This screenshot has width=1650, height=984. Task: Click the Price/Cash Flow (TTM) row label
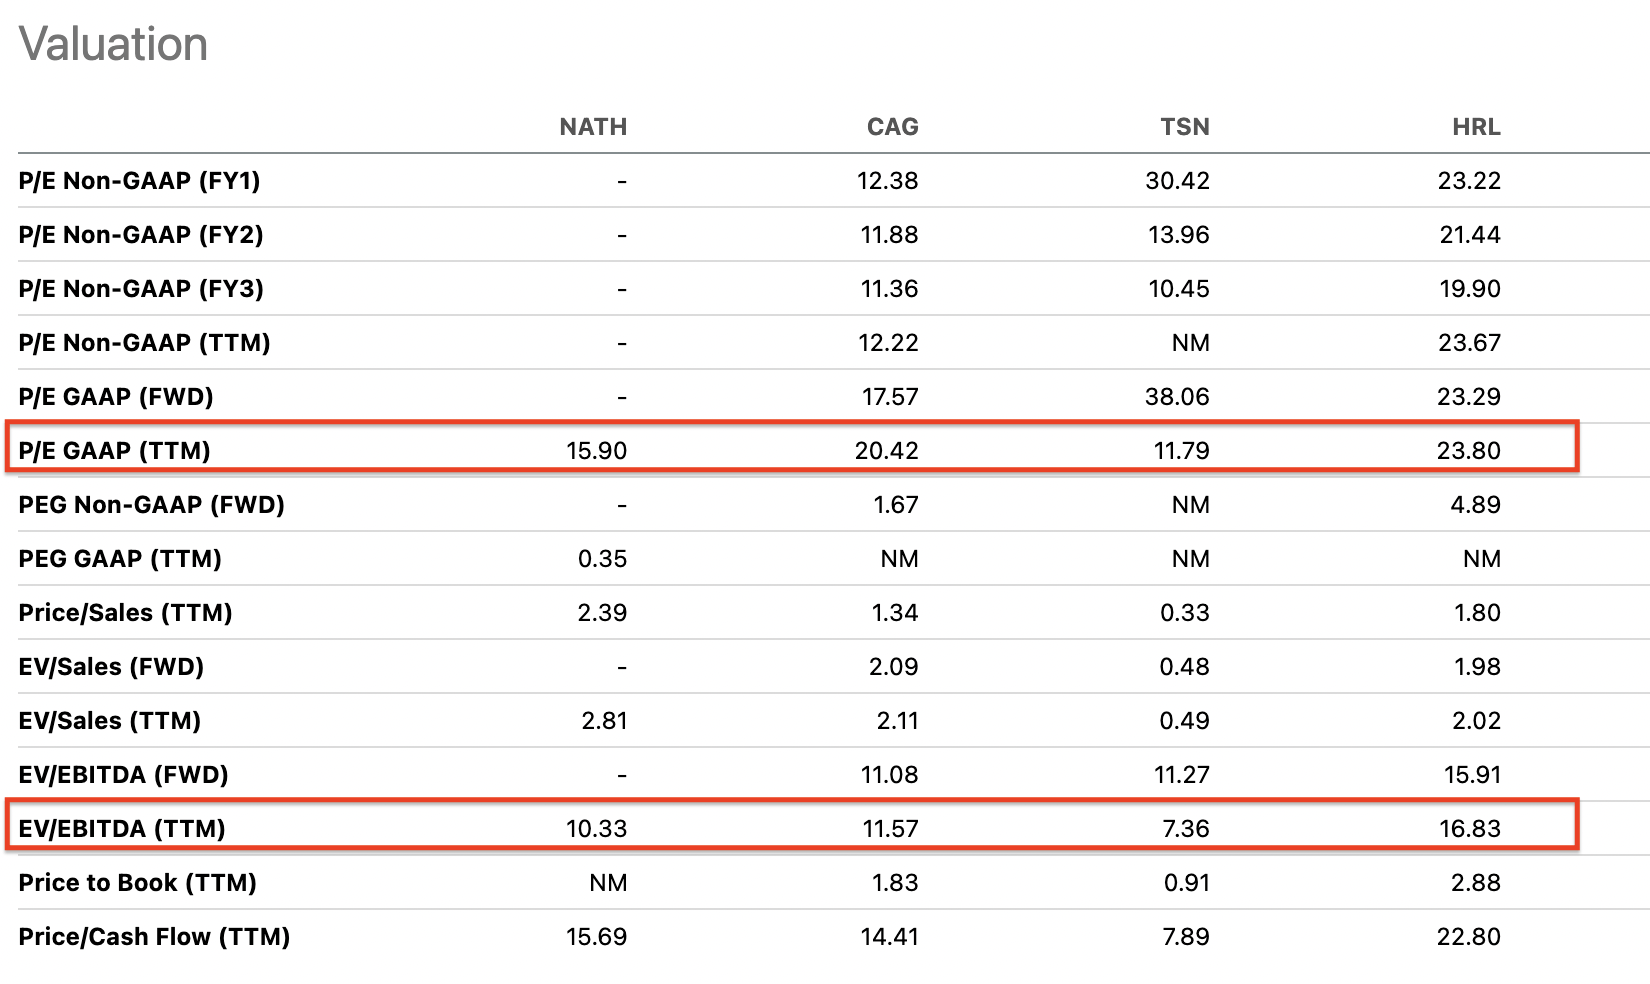[x=154, y=937]
